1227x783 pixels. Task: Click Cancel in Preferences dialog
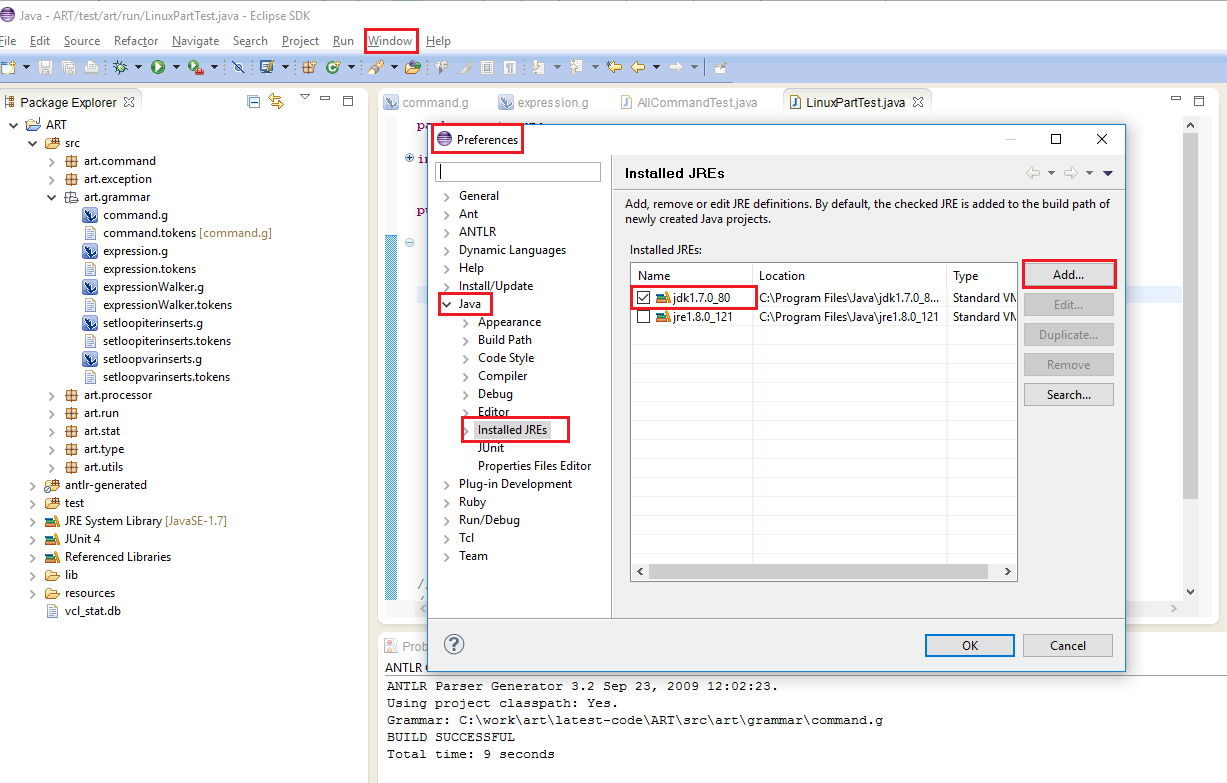[1068, 645]
